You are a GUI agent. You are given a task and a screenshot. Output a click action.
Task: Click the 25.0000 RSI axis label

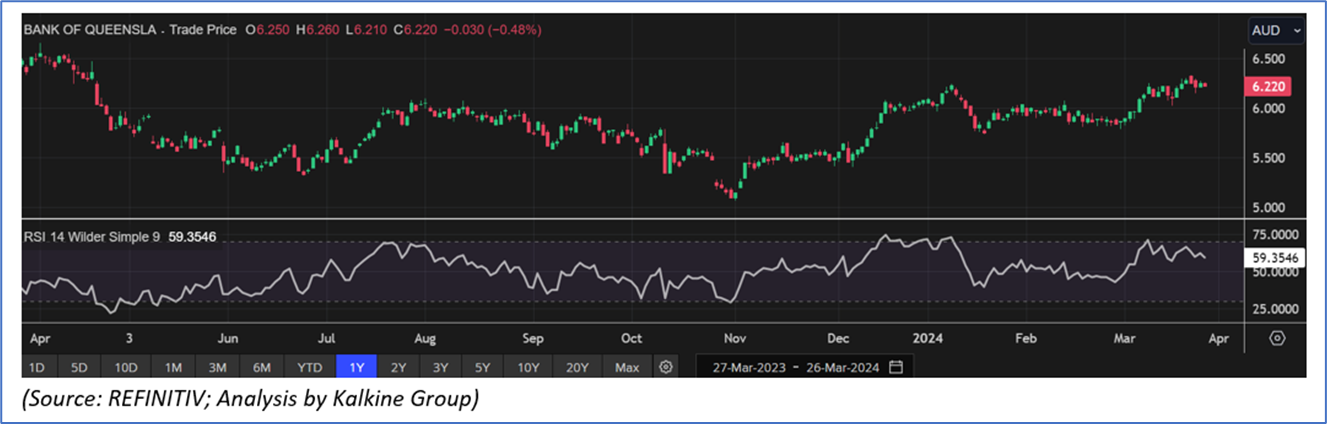[x=1273, y=309]
